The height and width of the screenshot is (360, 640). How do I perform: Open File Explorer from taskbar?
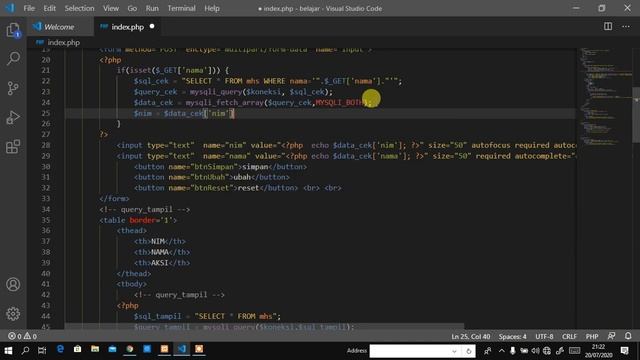pos(95,349)
